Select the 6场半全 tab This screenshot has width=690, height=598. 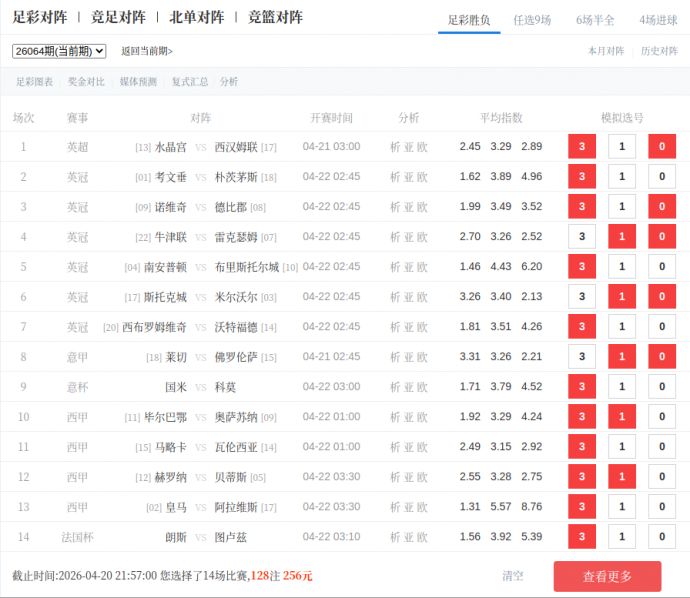595,20
